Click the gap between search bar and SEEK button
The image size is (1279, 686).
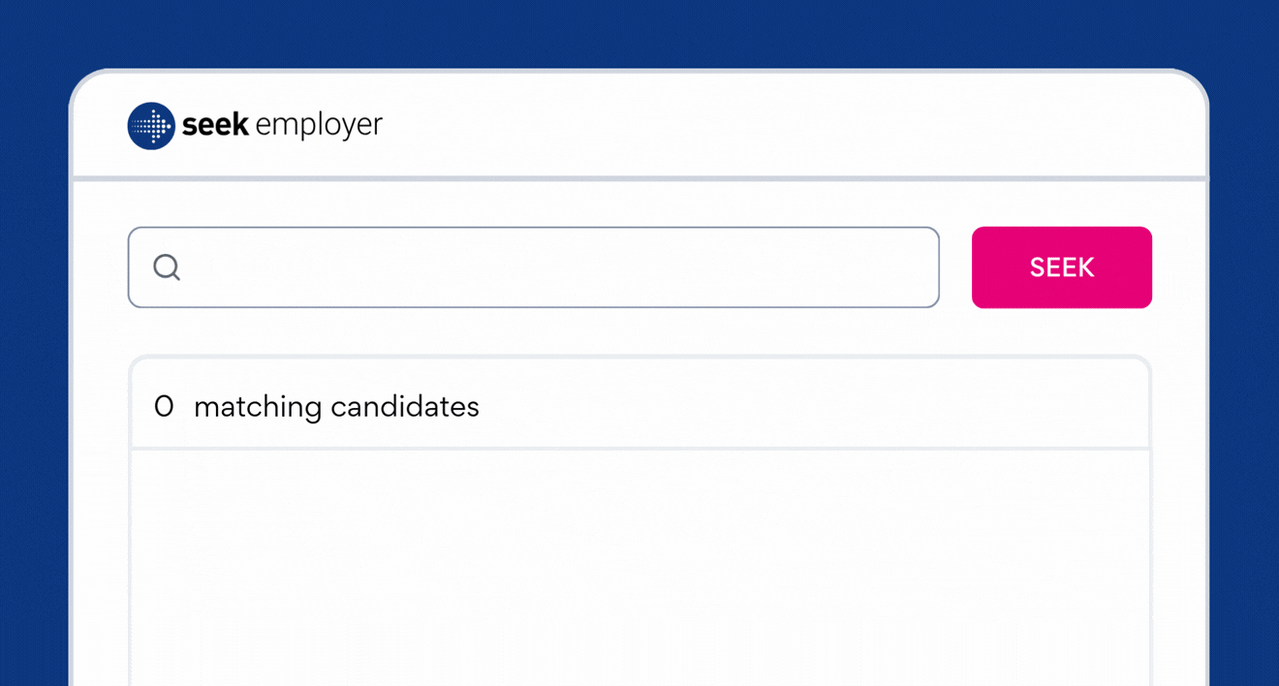pyautogui.click(x=956, y=267)
